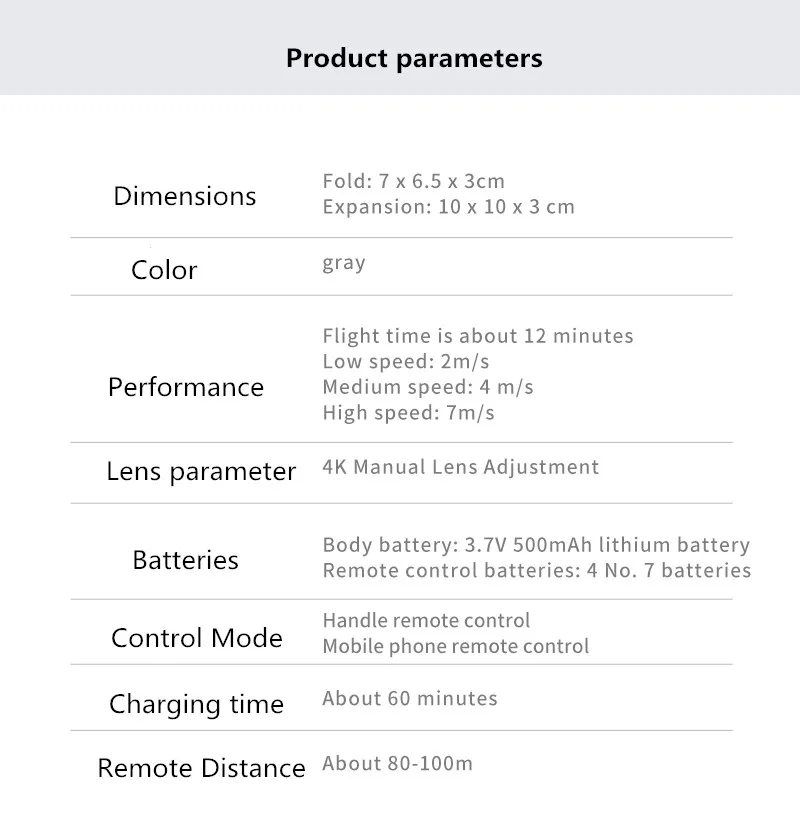The image size is (800, 837).
Task: Click the About 60 minutes charging value
Action: click(x=410, y=698)
